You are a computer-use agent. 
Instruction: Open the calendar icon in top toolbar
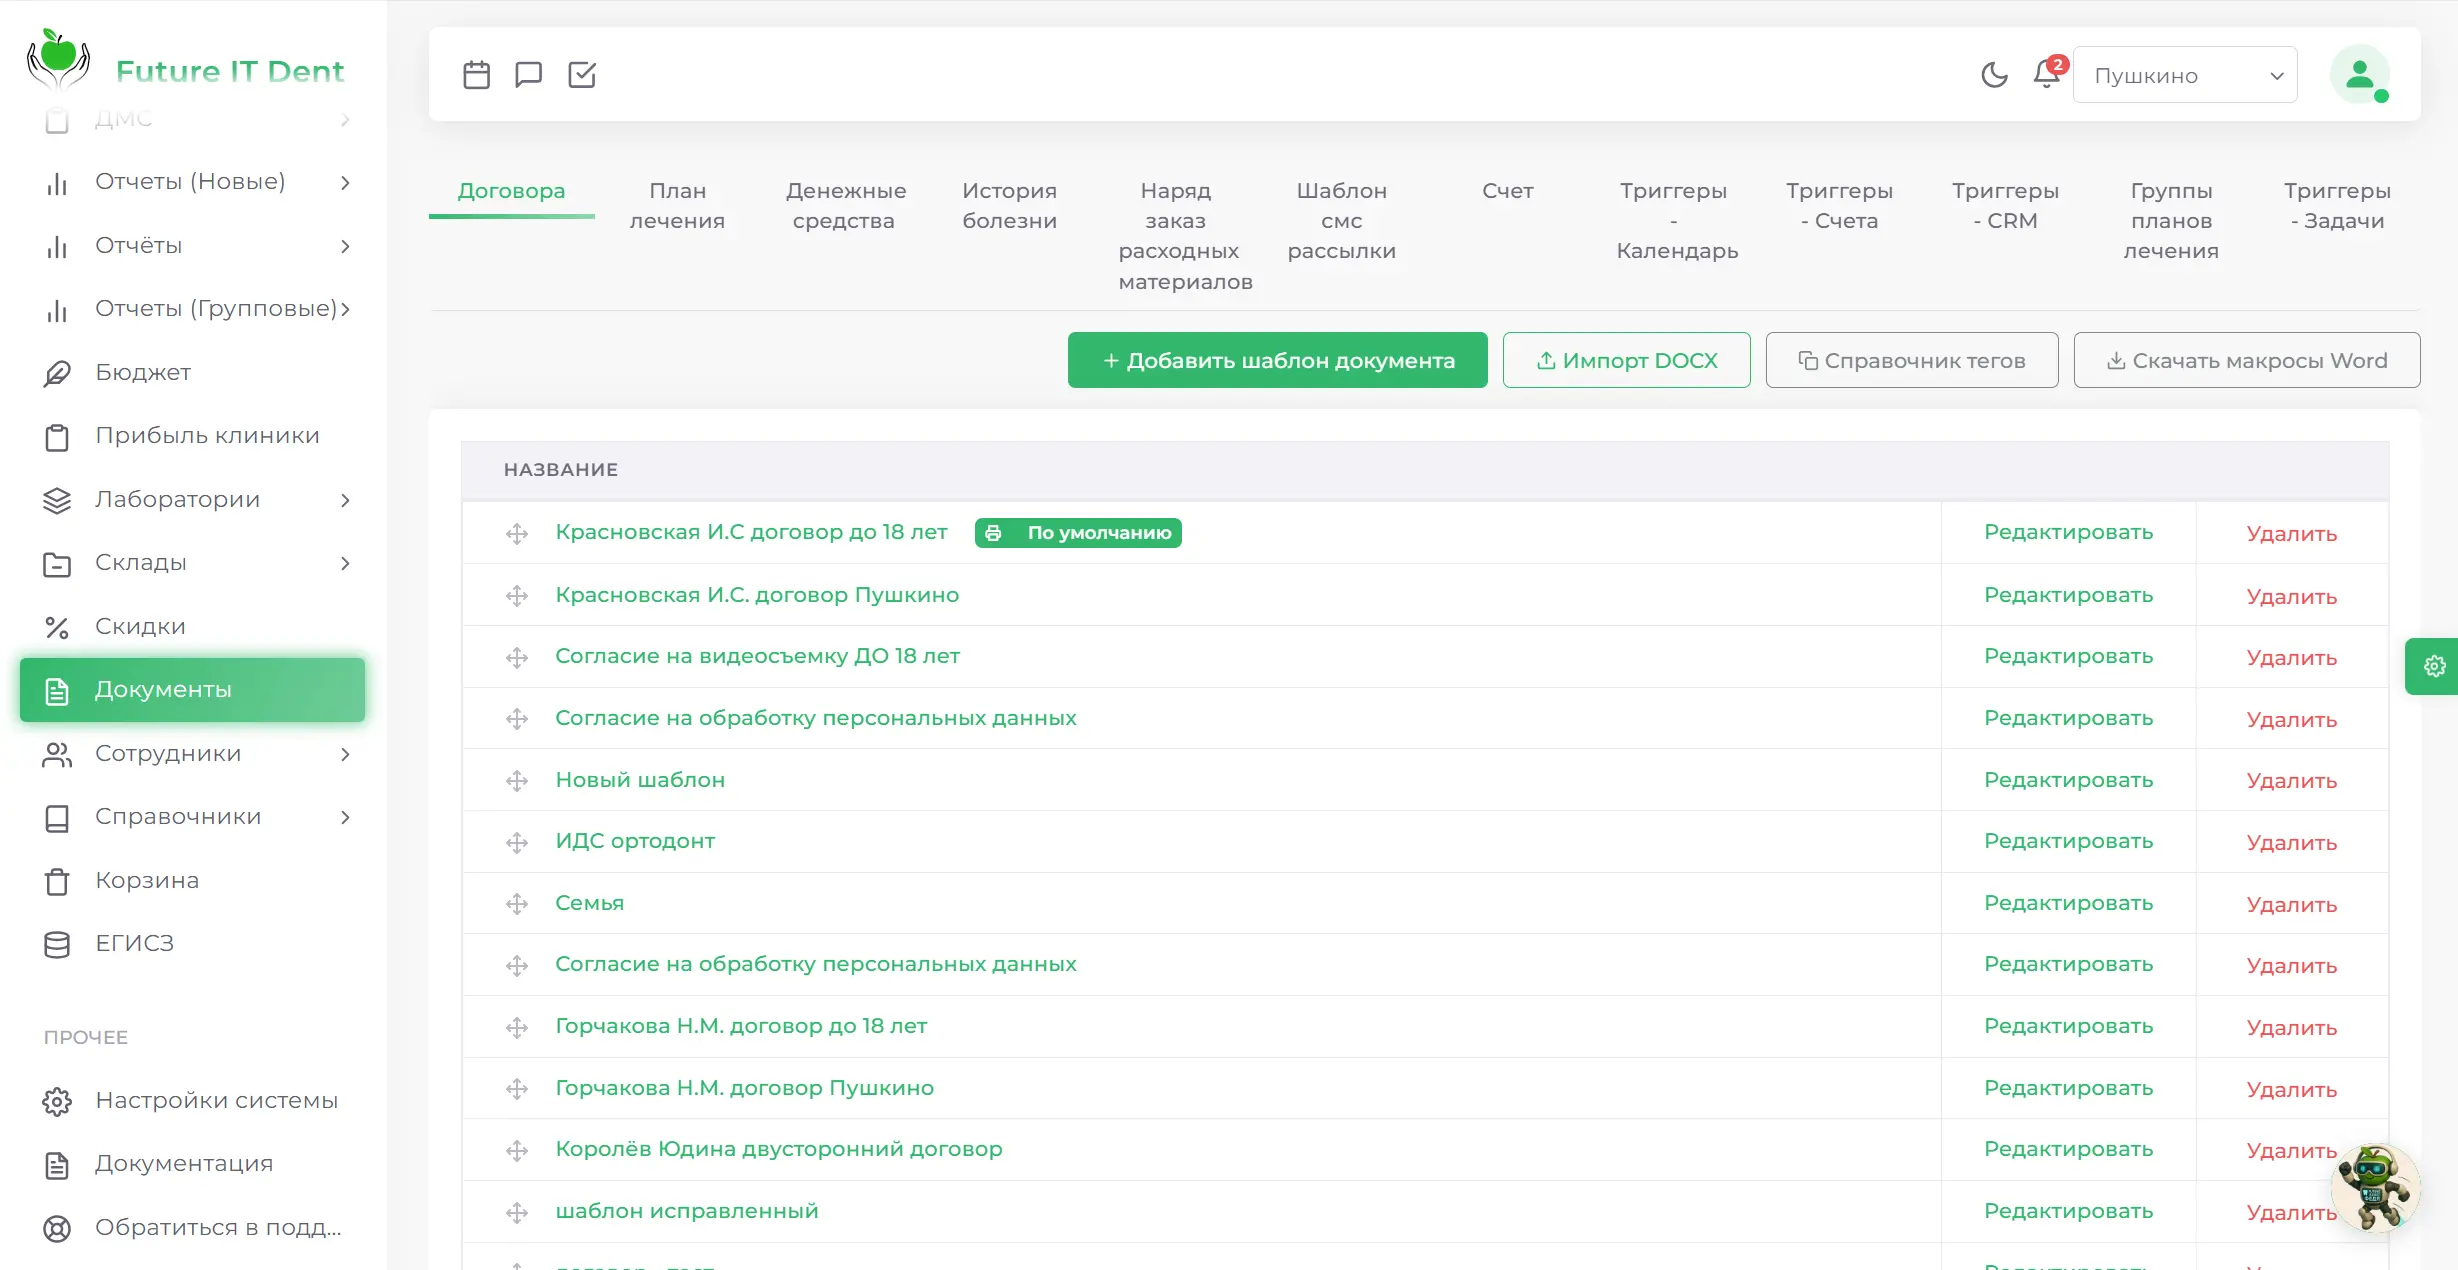tap(476, 75)
